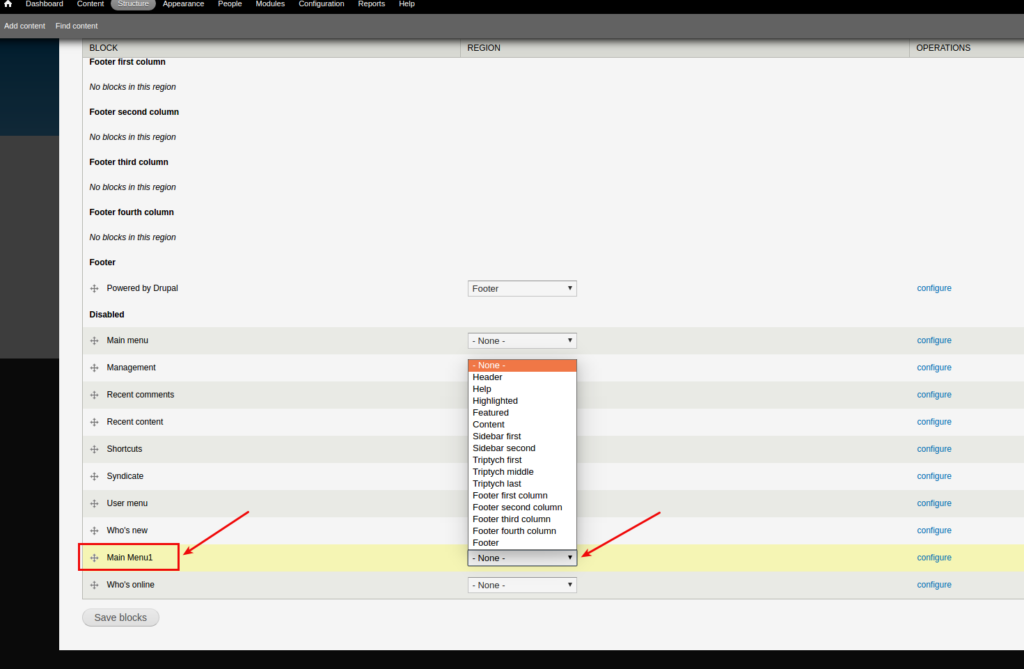The width and height of the screenshot is (1024, 669).
Task: Open the Modules admin menu
Action: point(270,4)
